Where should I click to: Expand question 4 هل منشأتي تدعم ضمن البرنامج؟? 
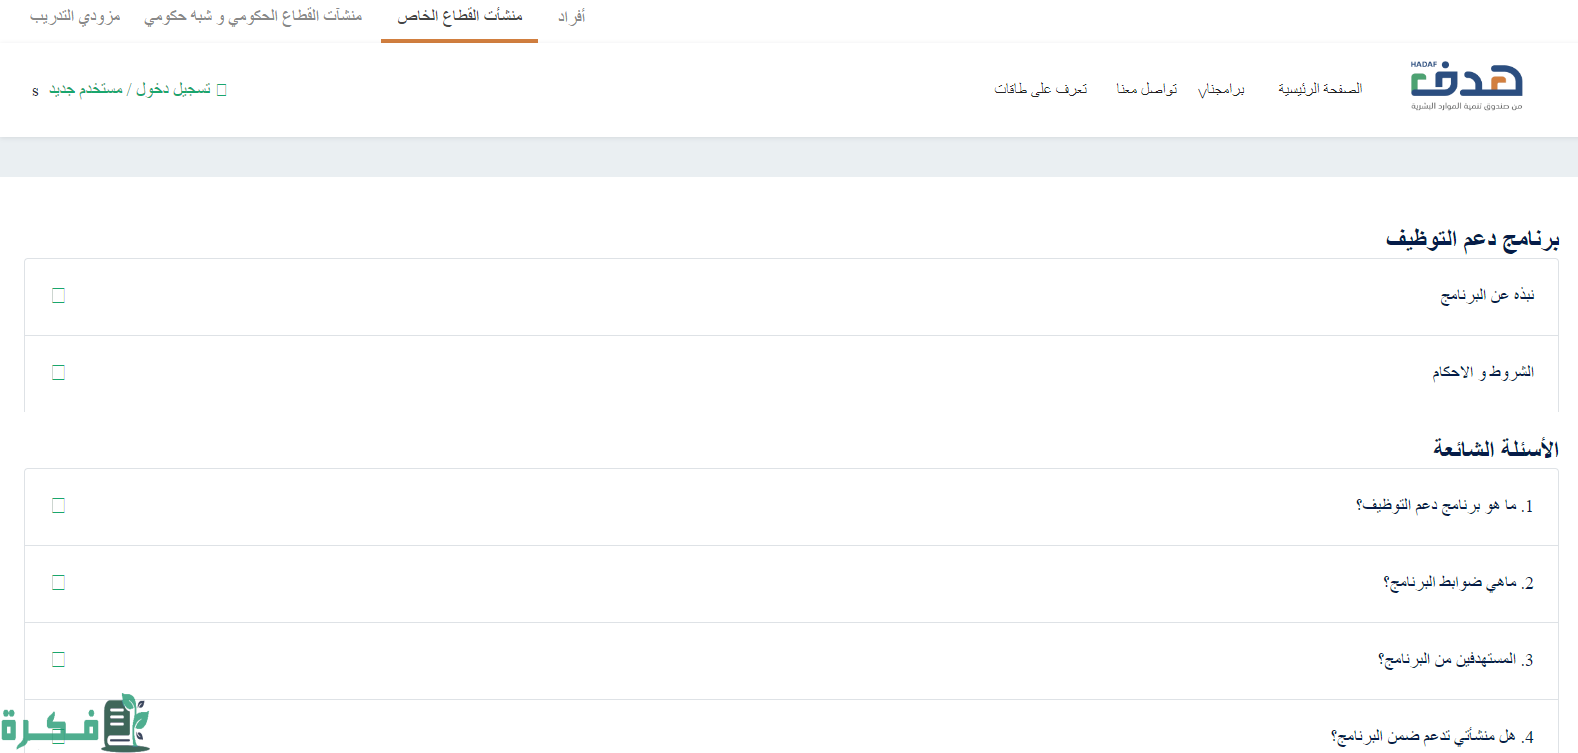1431,737
